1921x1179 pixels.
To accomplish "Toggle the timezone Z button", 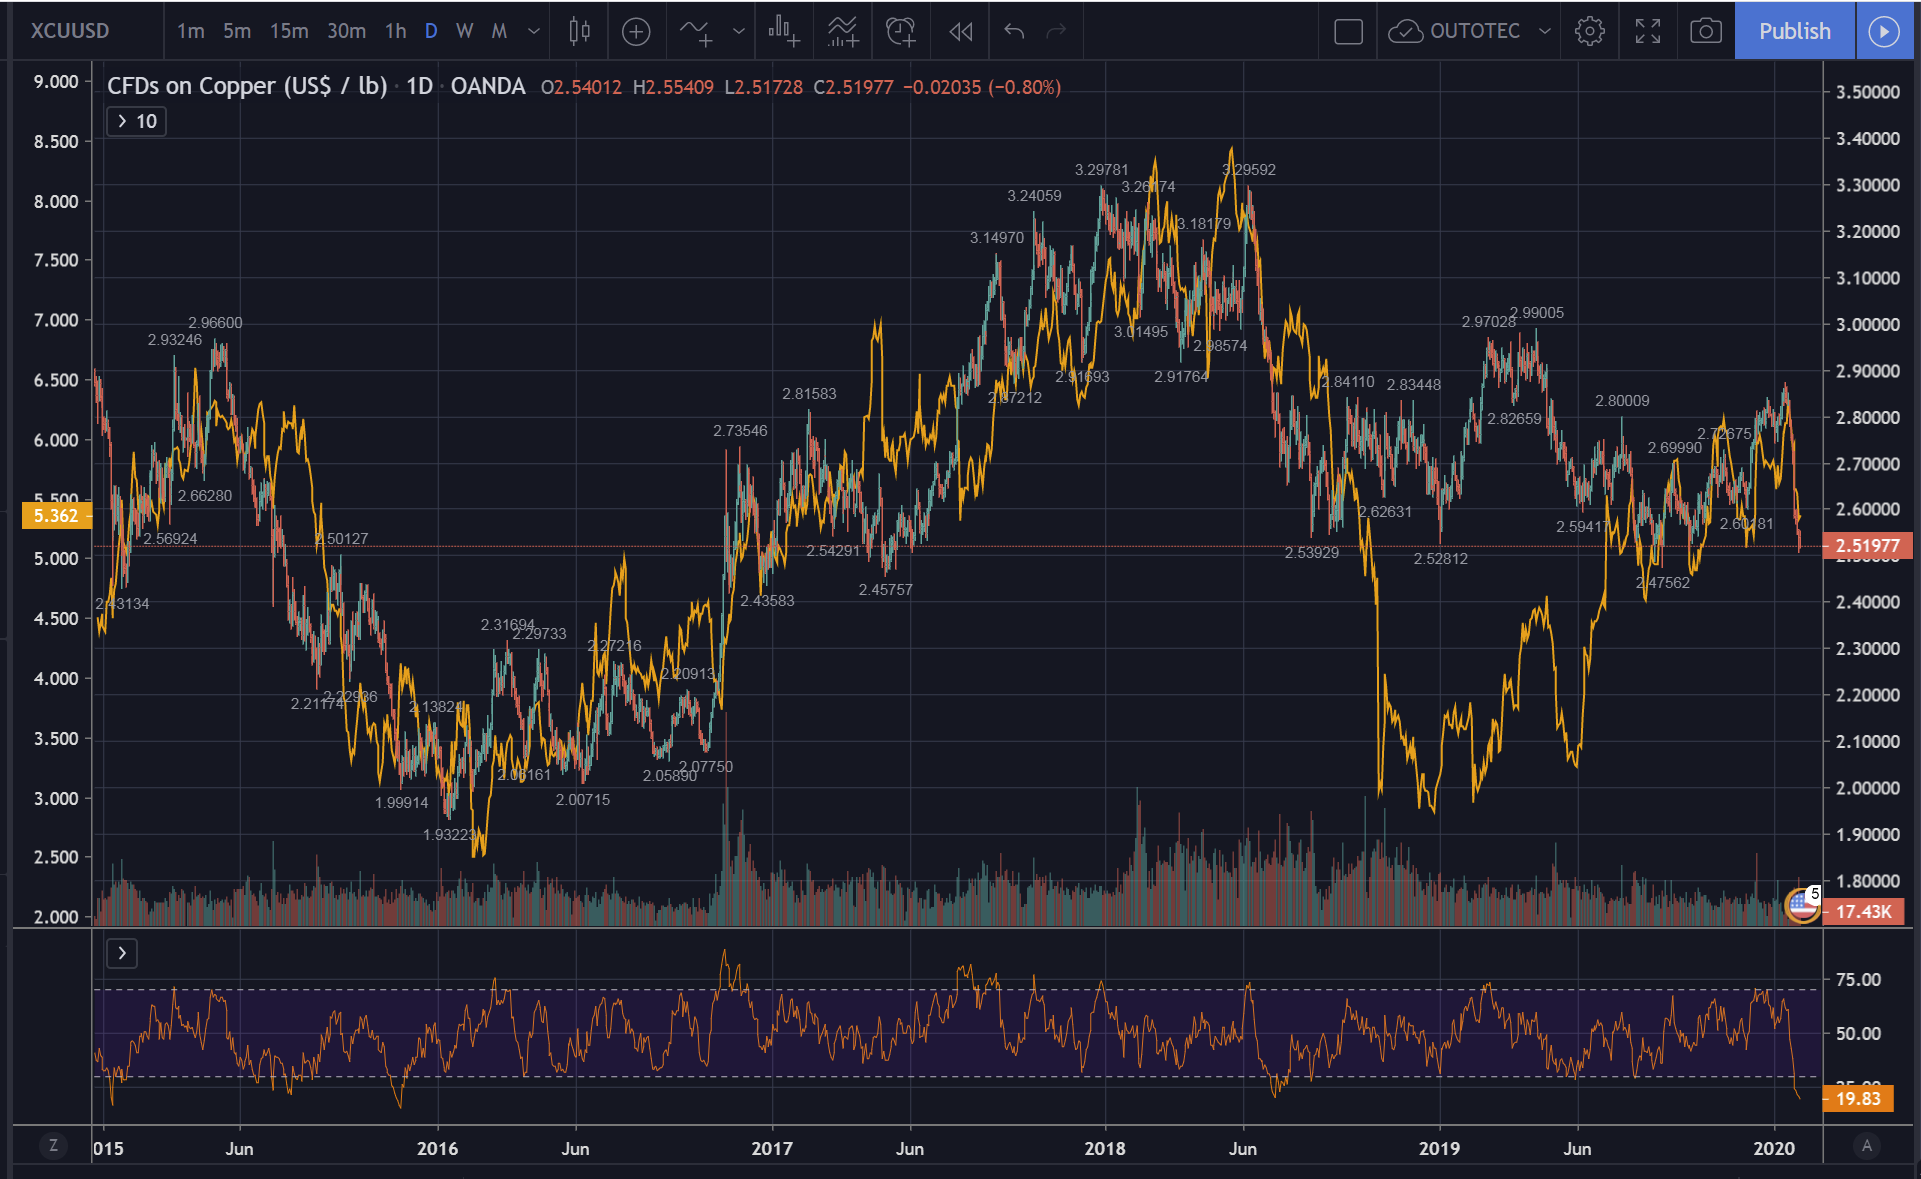I will pyautogui.click(x=53, y=1146).
